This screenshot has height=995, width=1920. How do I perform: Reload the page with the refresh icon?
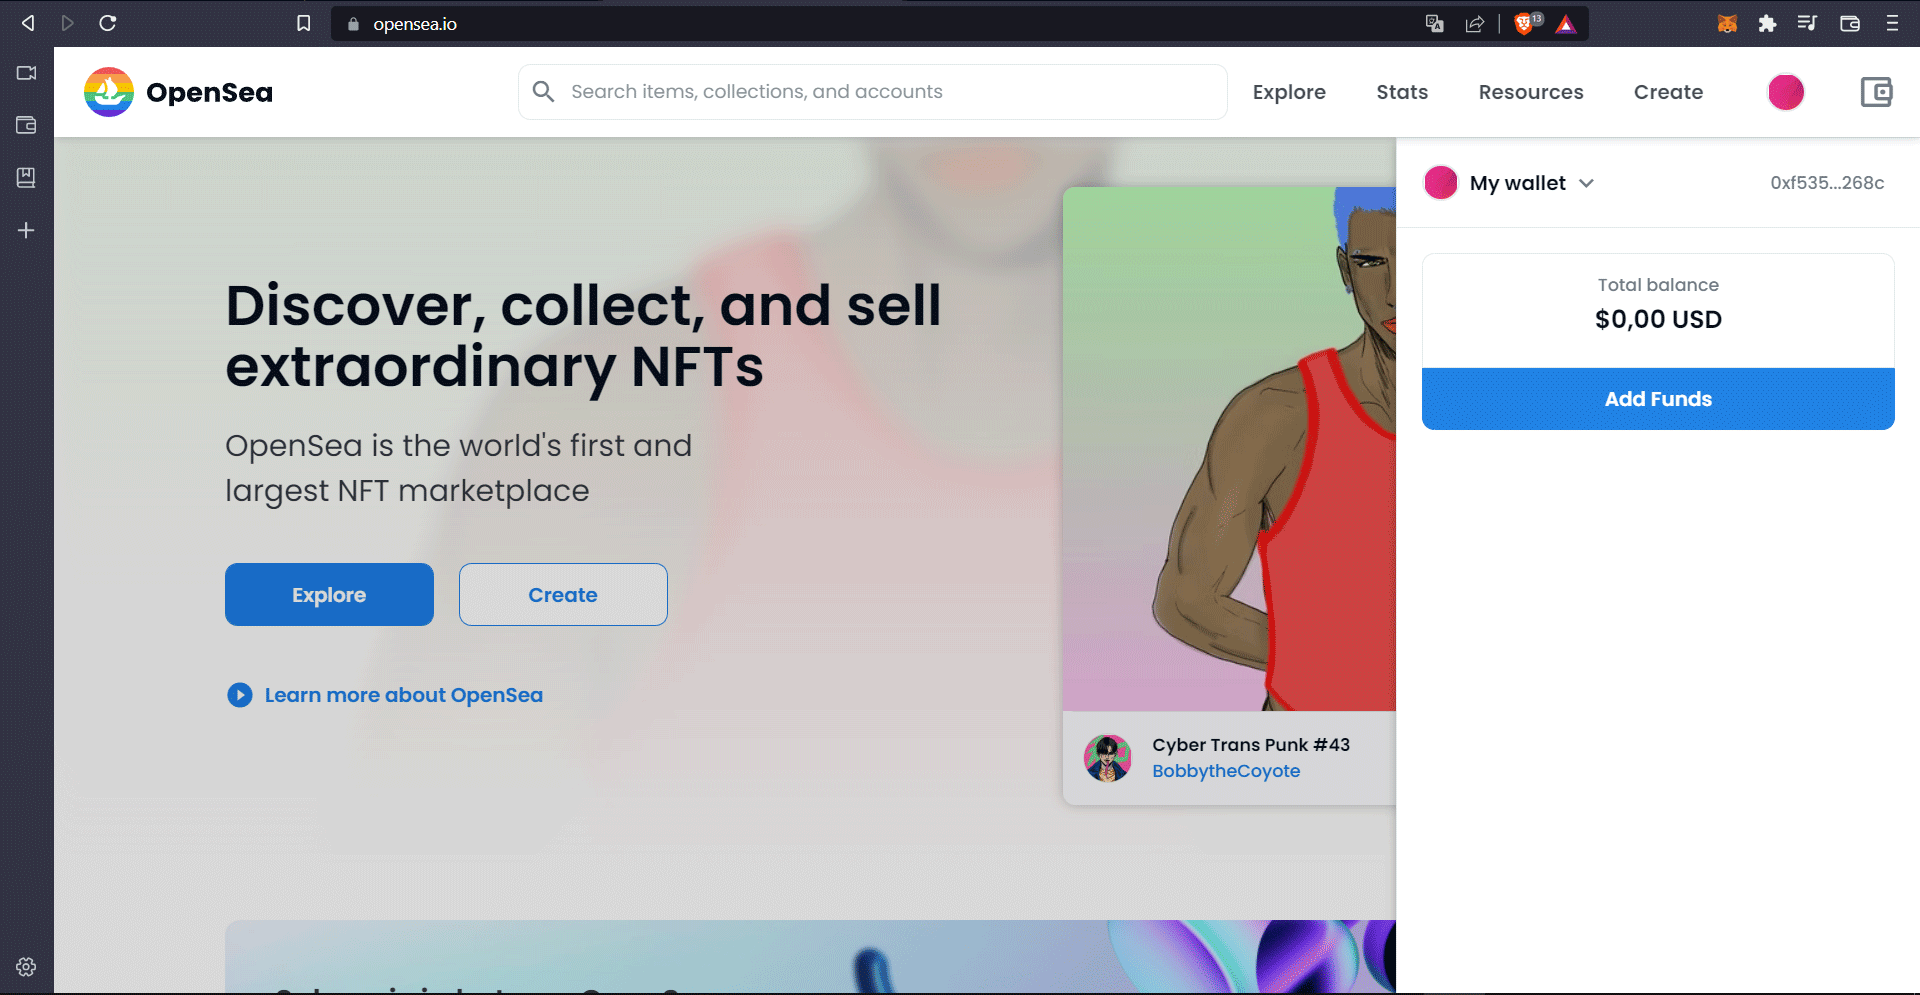108,23
